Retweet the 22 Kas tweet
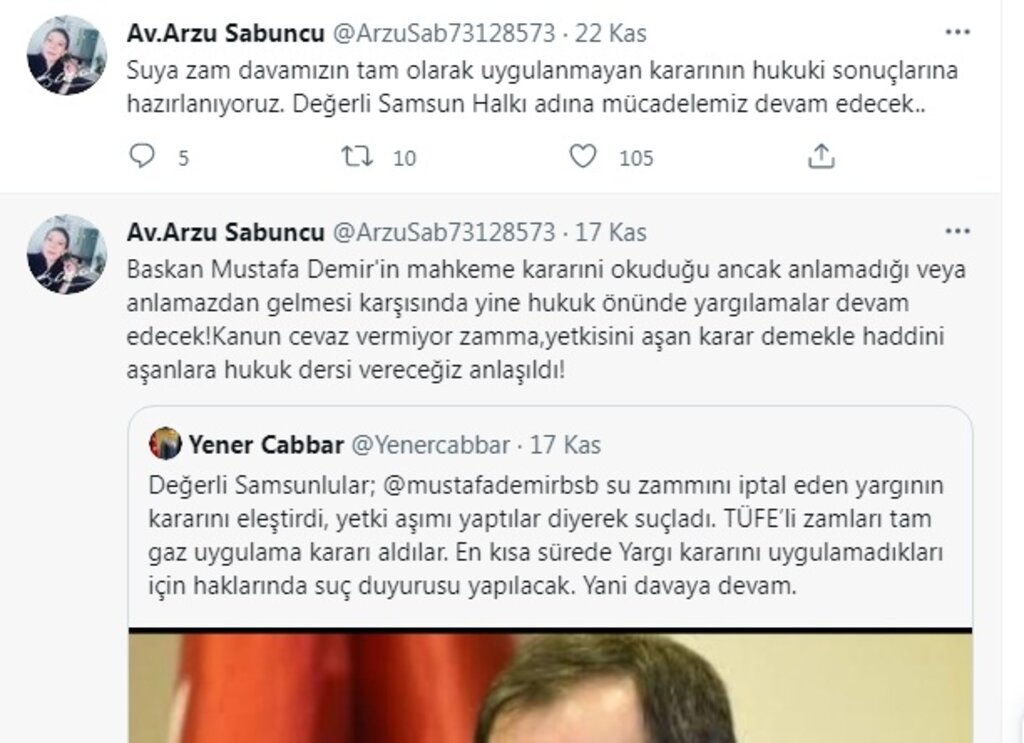Image resolution: width=1024 pixels, height=743 pixels. click(357, 156)
